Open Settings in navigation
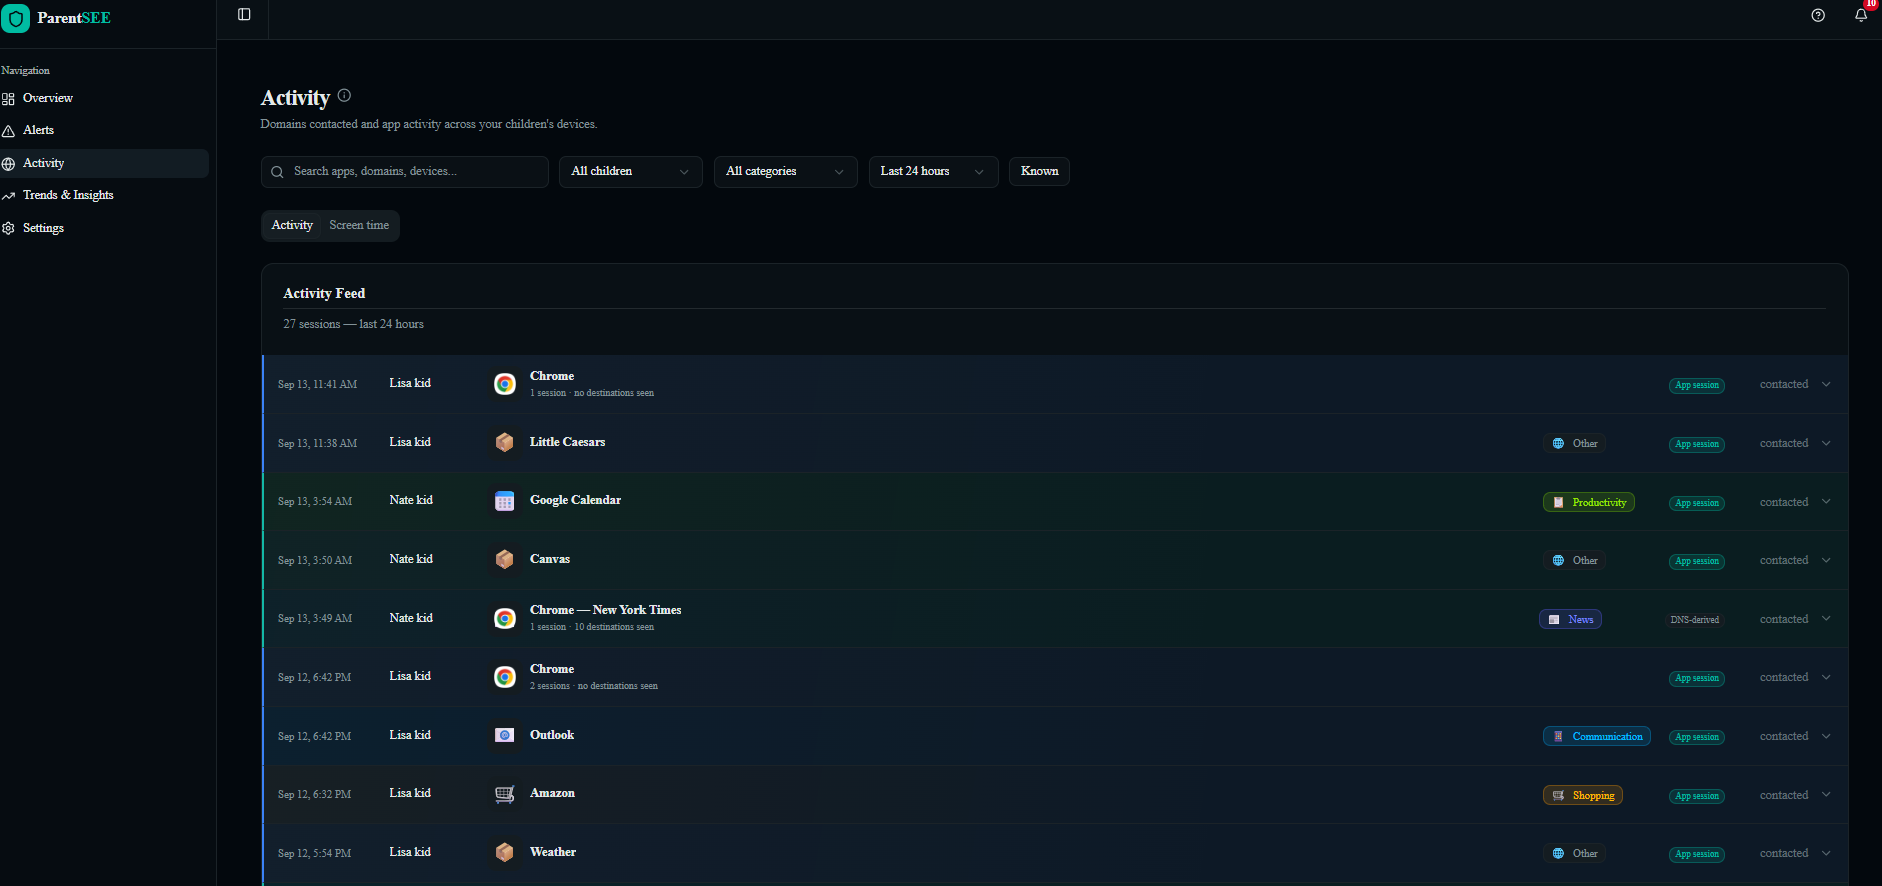1882x886 pixels. tap(104, 228)
